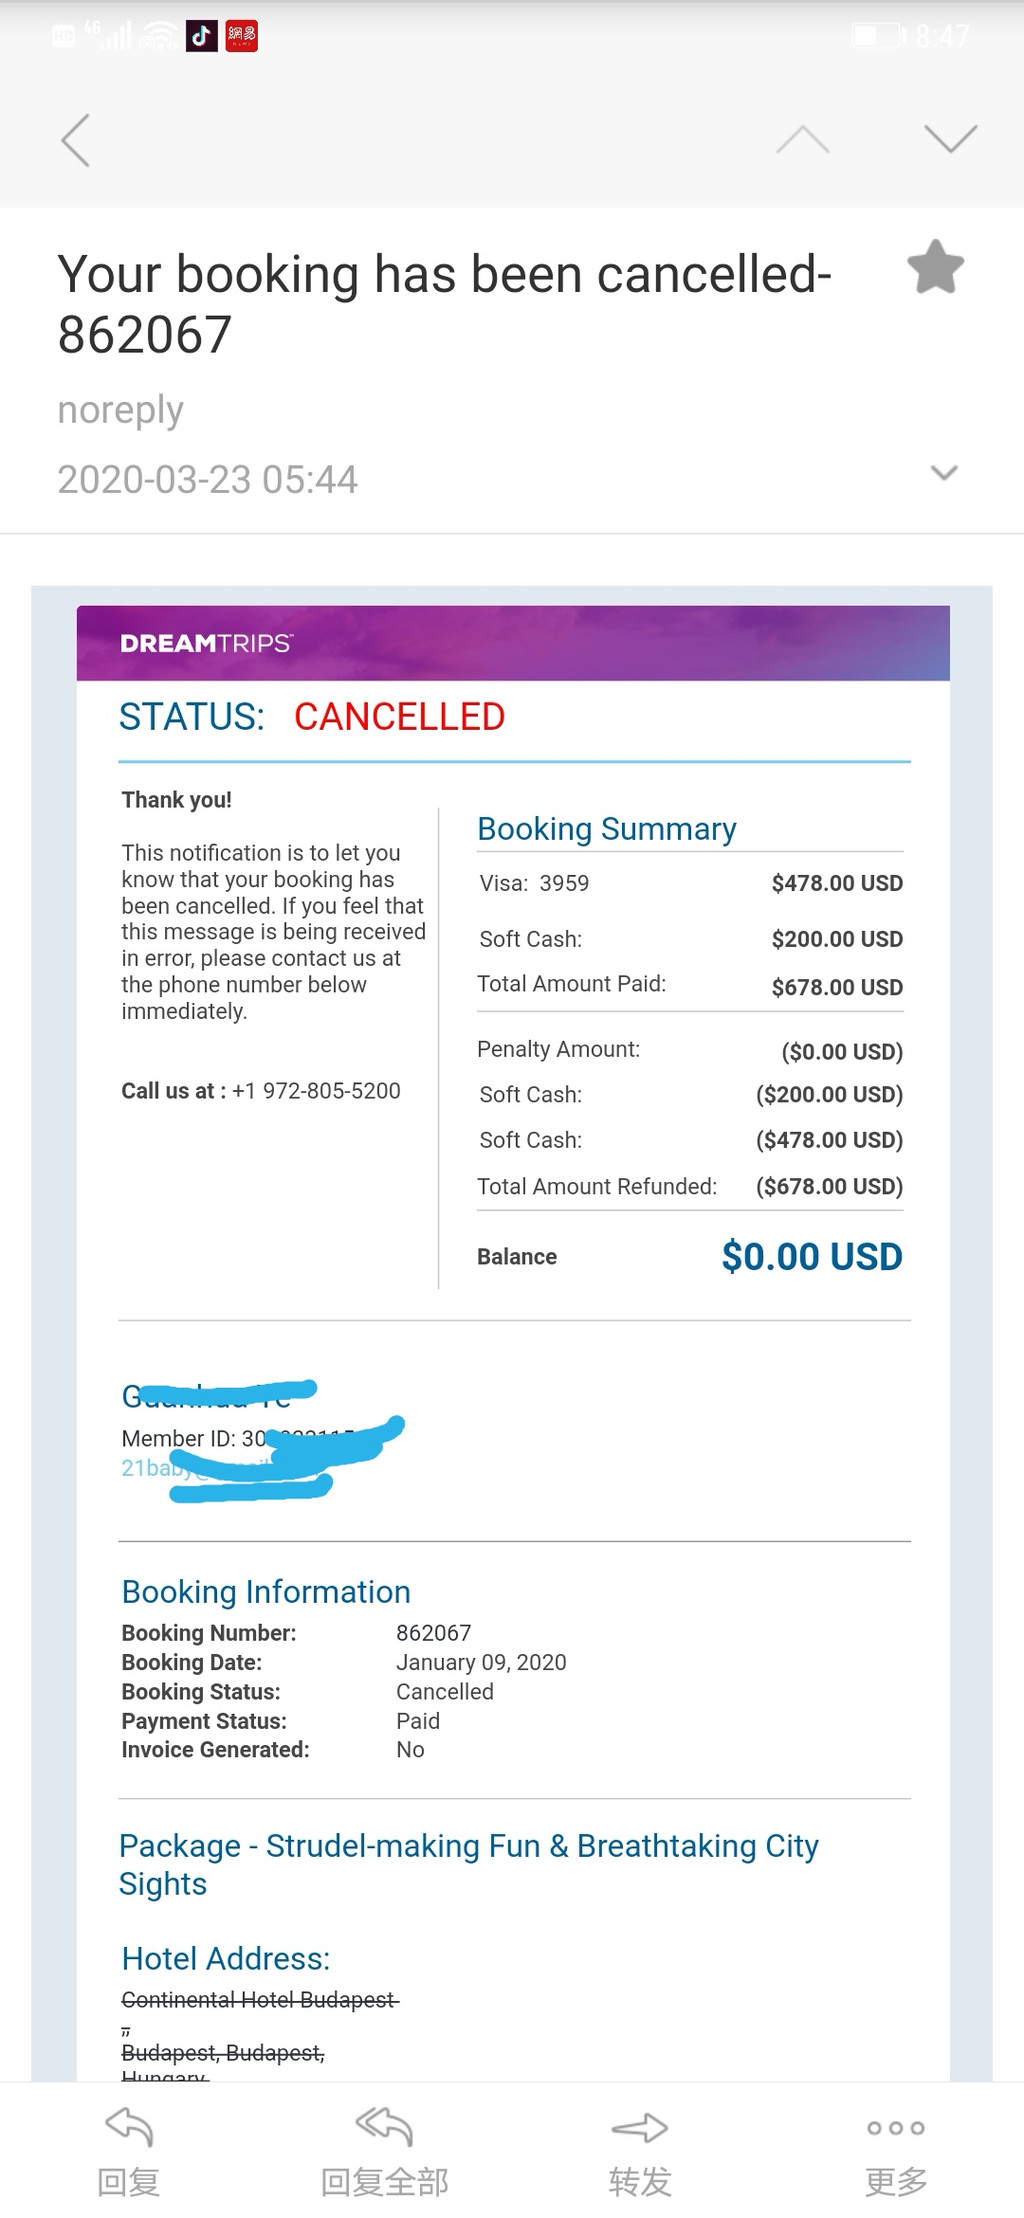Viewport: 1024px width, 2218px height.
Task: Tap the reply (回复) icon
Action: [129, 2150]
